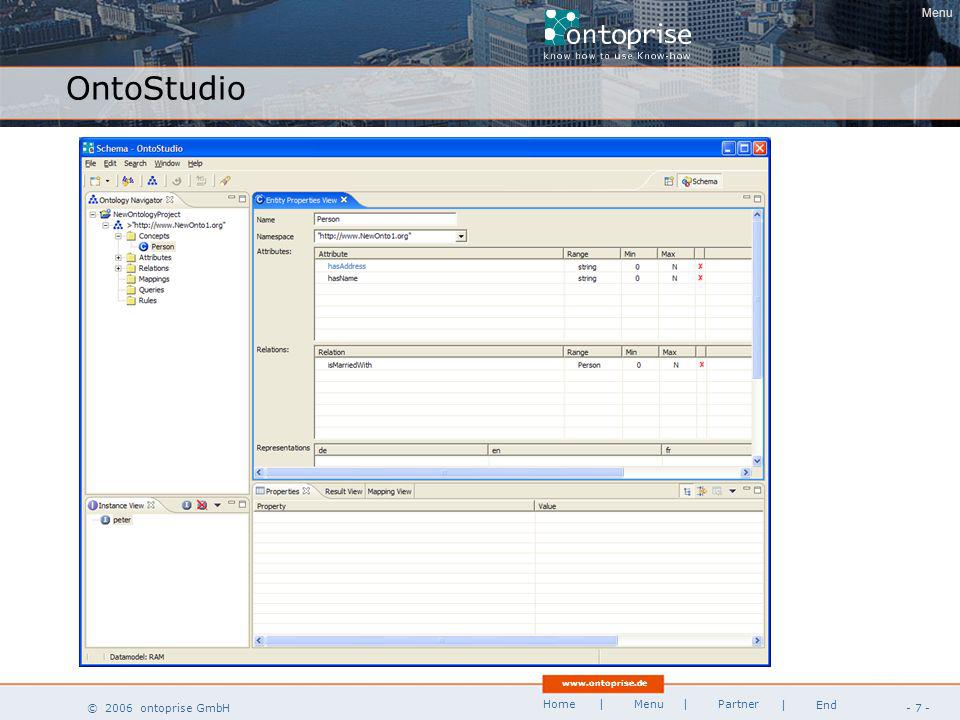The image size is (960, 720).
Task: Select the peter instance
Action: pos(116,520)
